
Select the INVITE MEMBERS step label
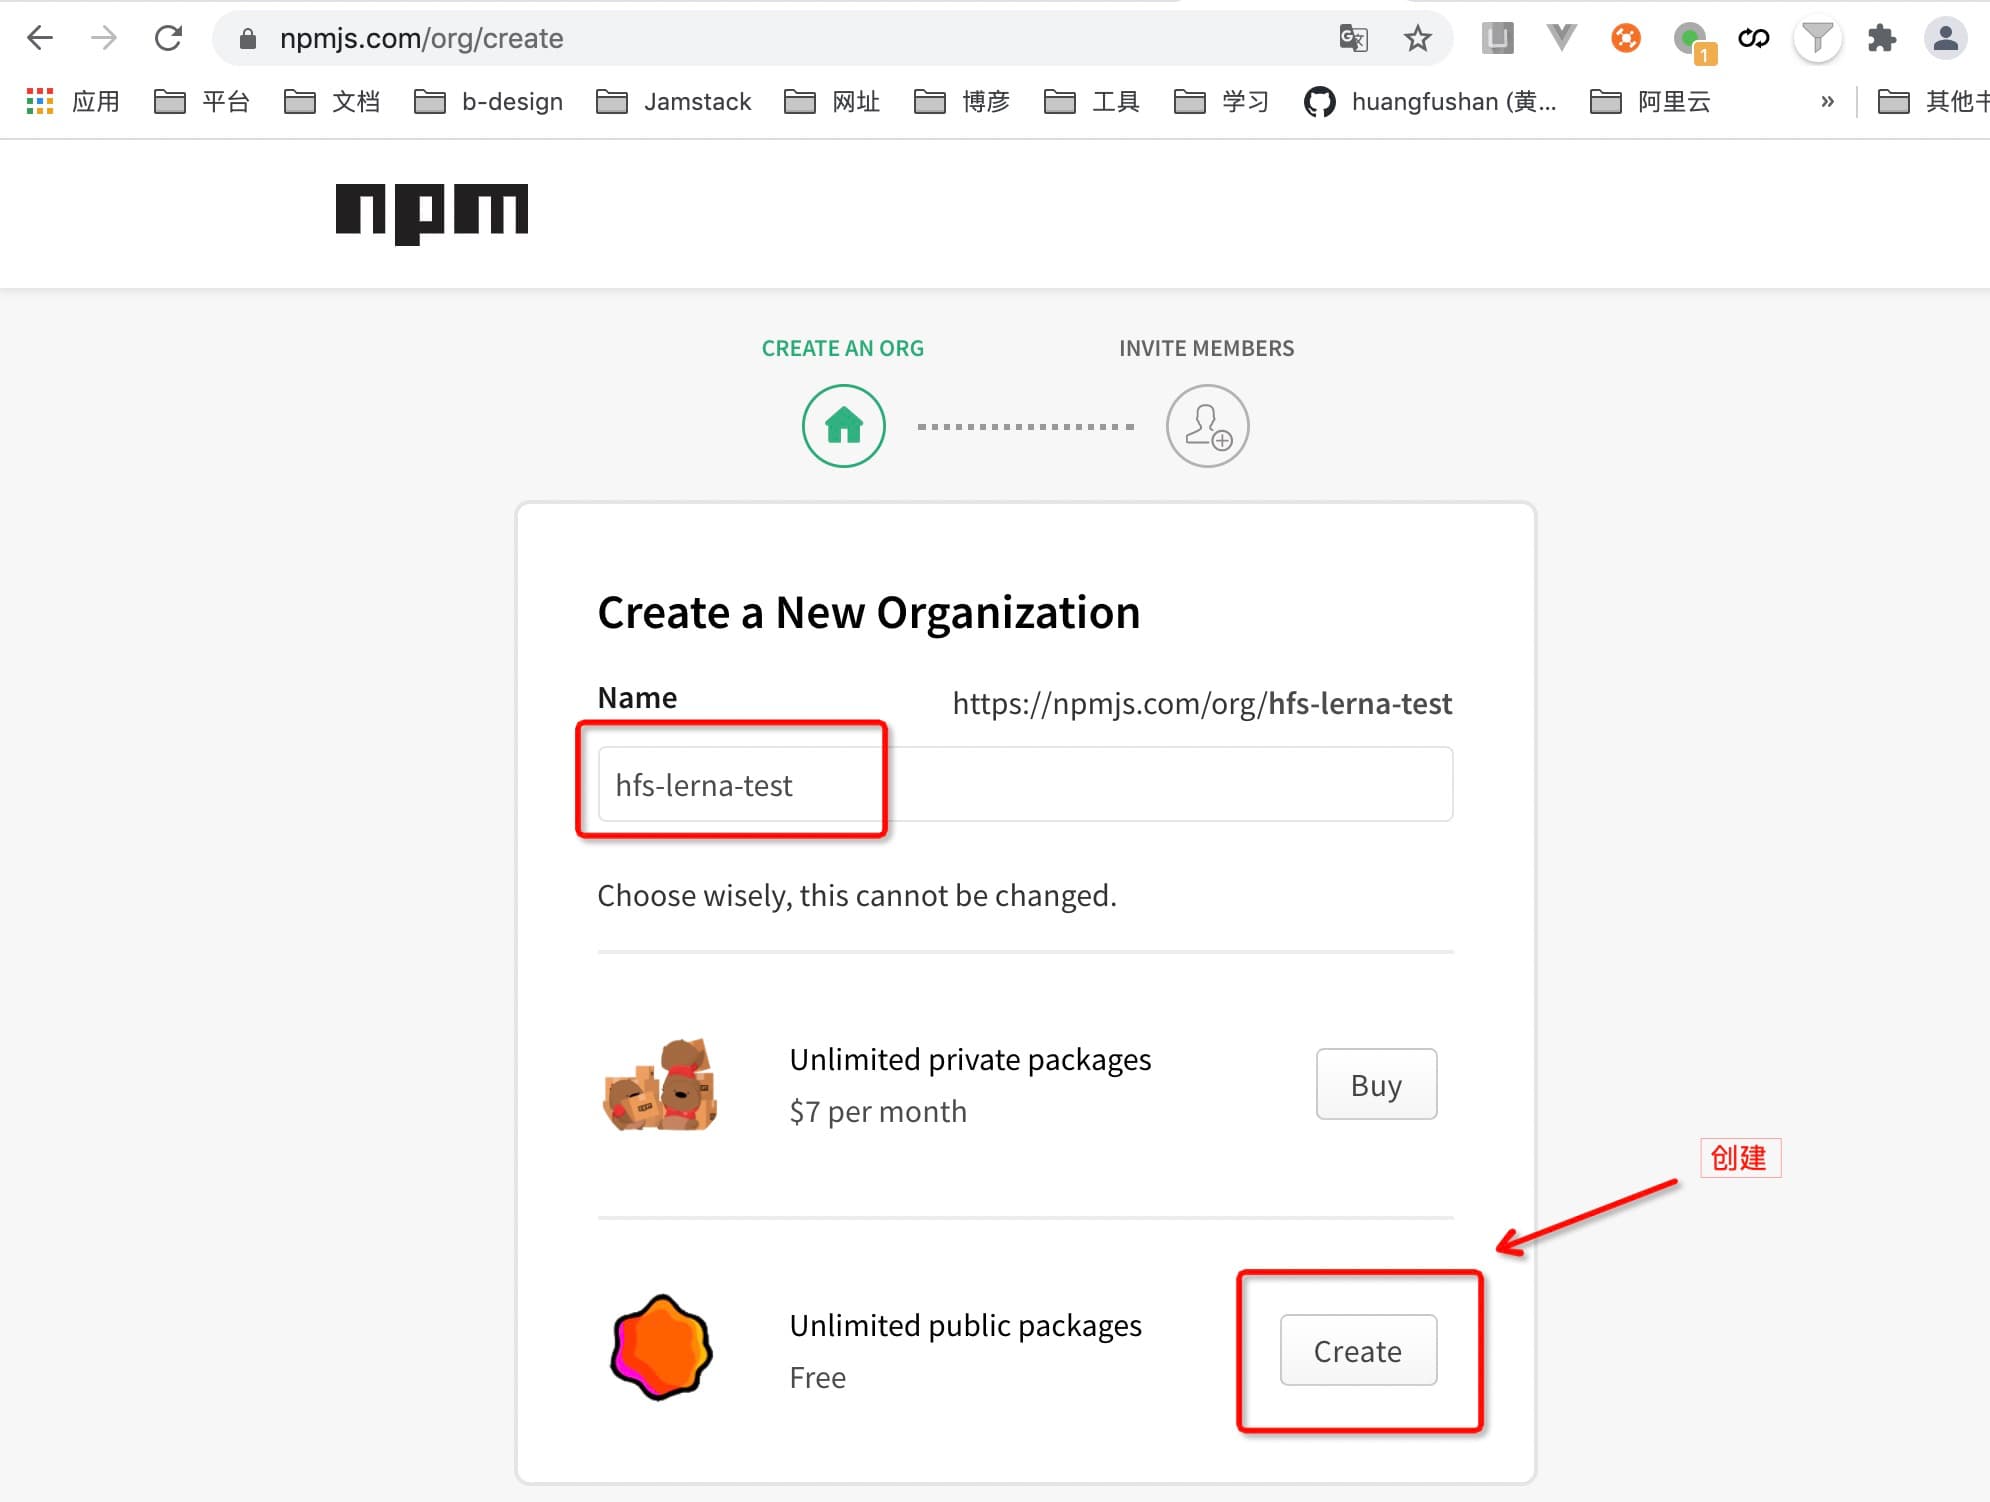pos(1206,348)
